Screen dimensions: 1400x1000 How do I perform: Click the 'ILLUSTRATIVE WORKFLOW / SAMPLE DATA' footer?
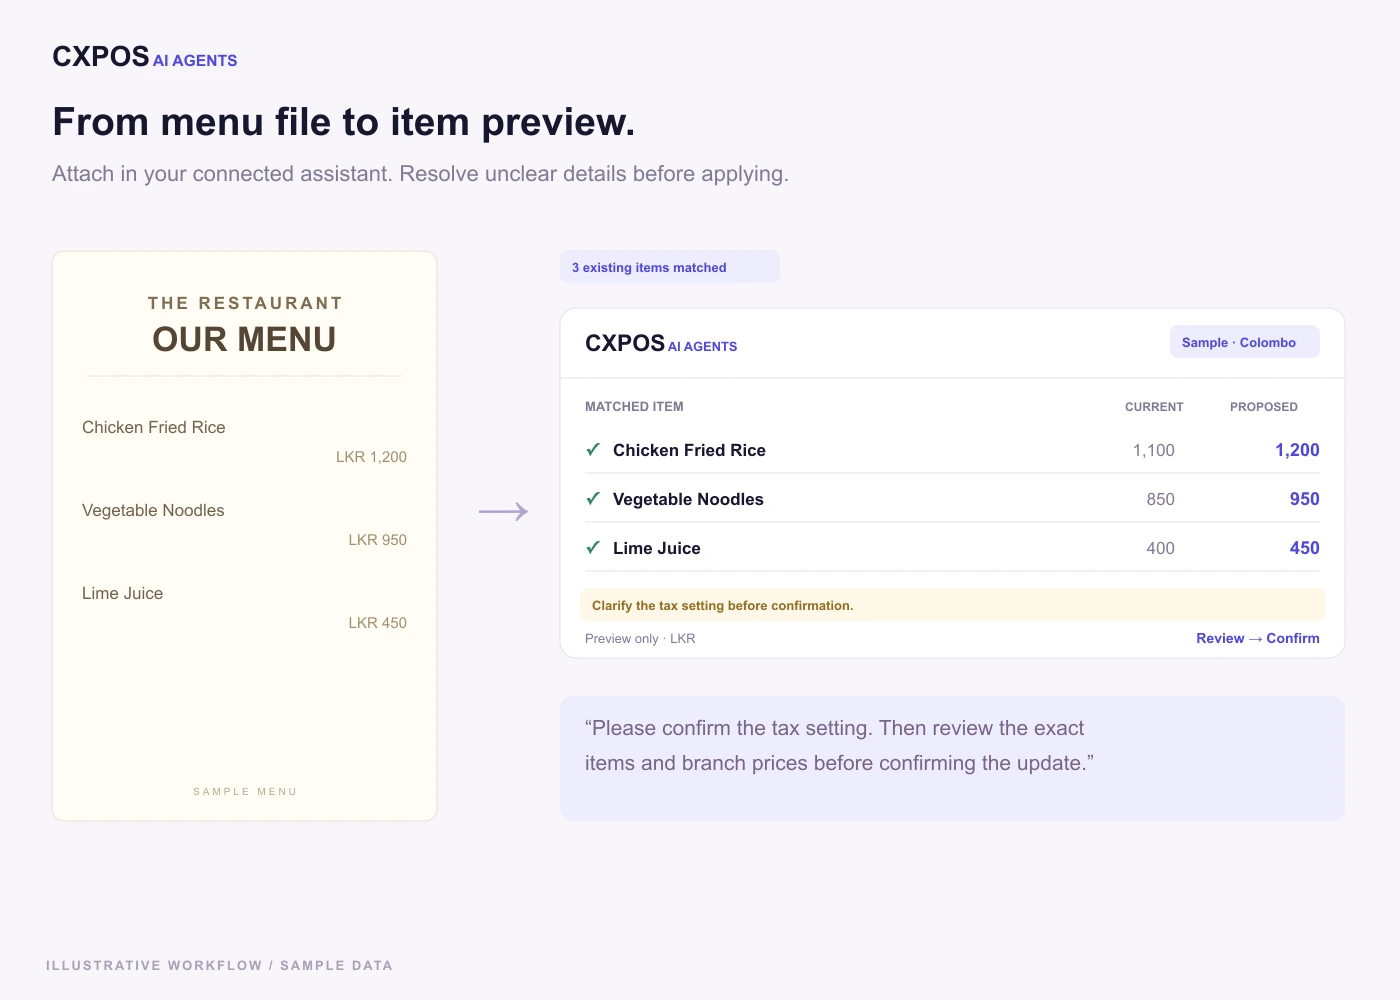tap(219, 966)
